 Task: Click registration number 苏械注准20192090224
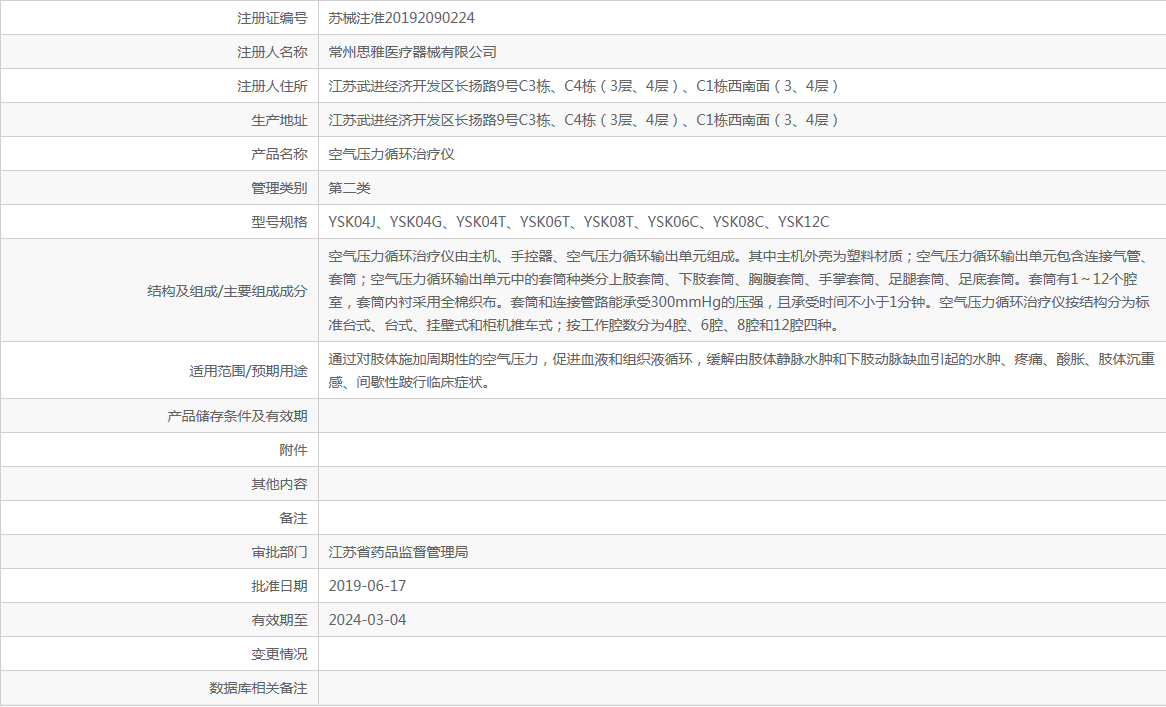tap(402, 18)
